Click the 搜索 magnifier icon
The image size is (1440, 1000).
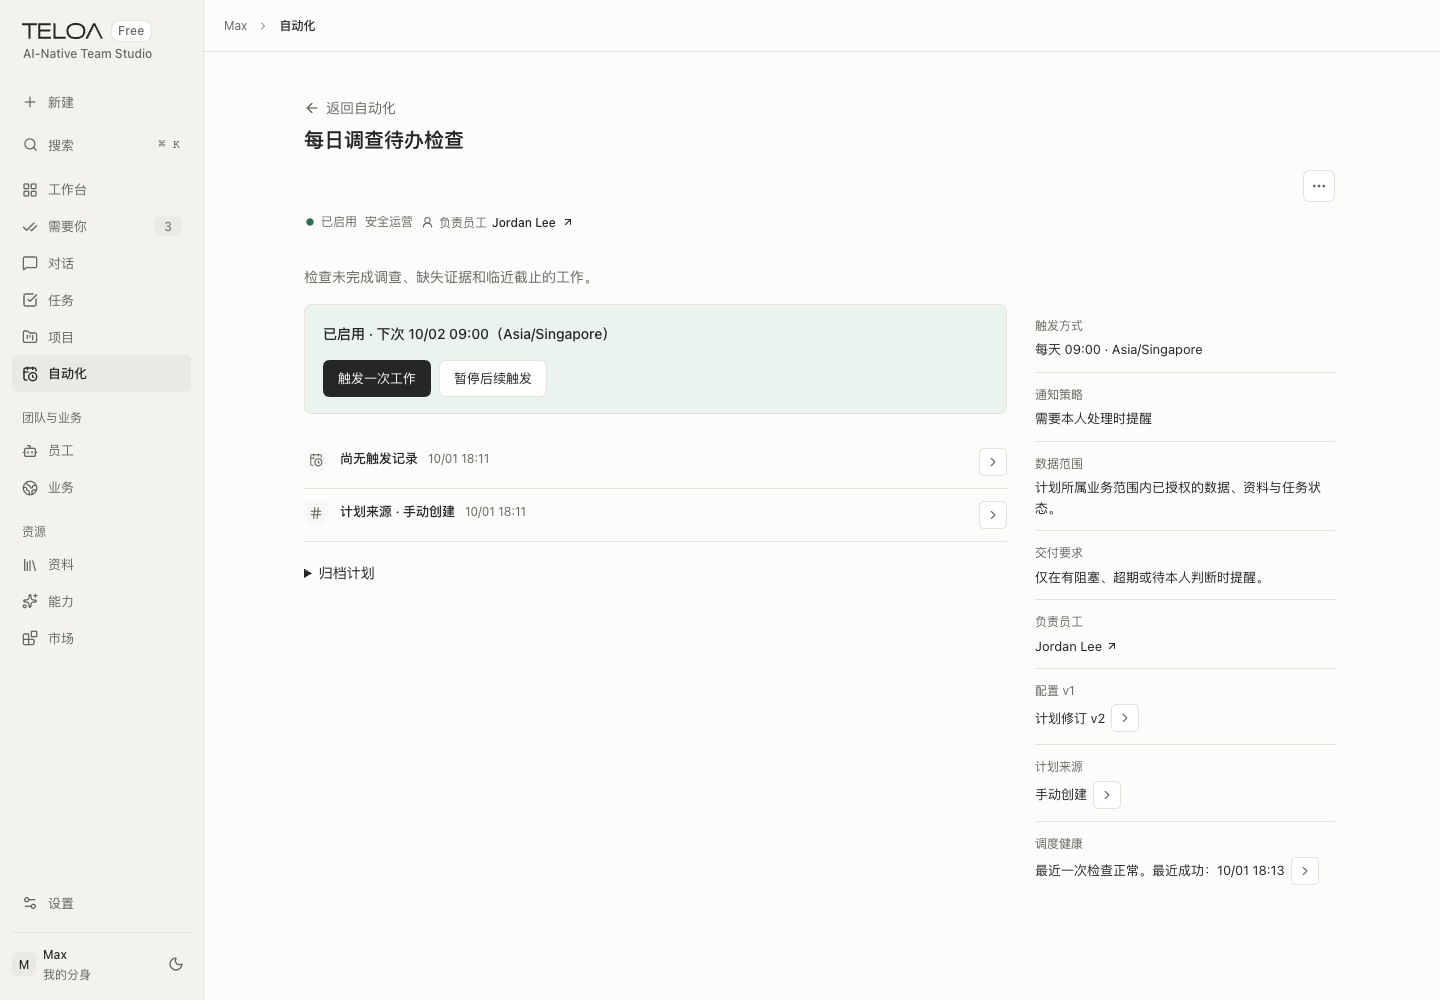tap(30, 145)
